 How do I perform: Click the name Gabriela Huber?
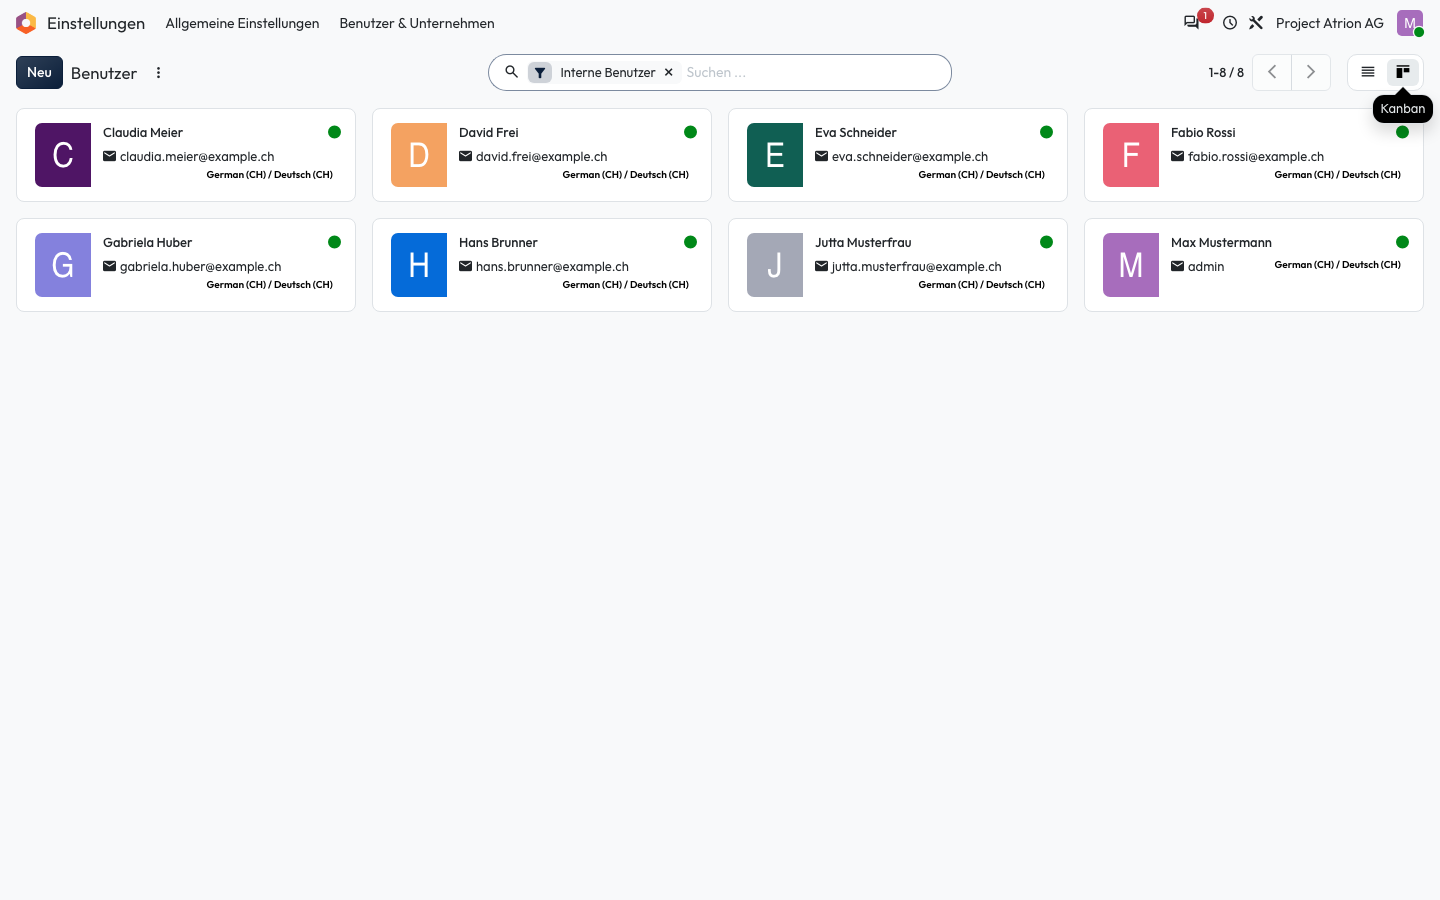coord(147,242)
